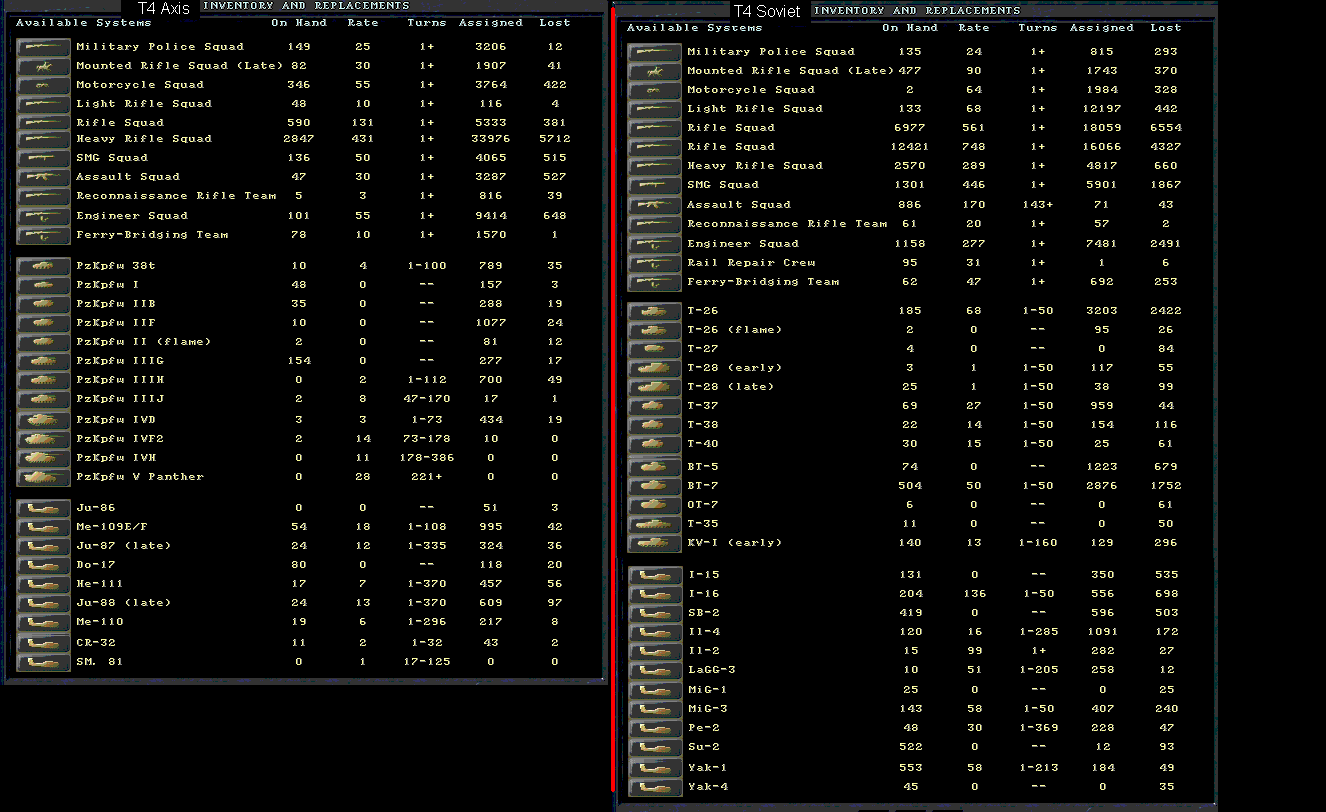Open the Yak-1 fighter icon
The width and height of the screenshot is (1326, 812).
pos(655,768)
